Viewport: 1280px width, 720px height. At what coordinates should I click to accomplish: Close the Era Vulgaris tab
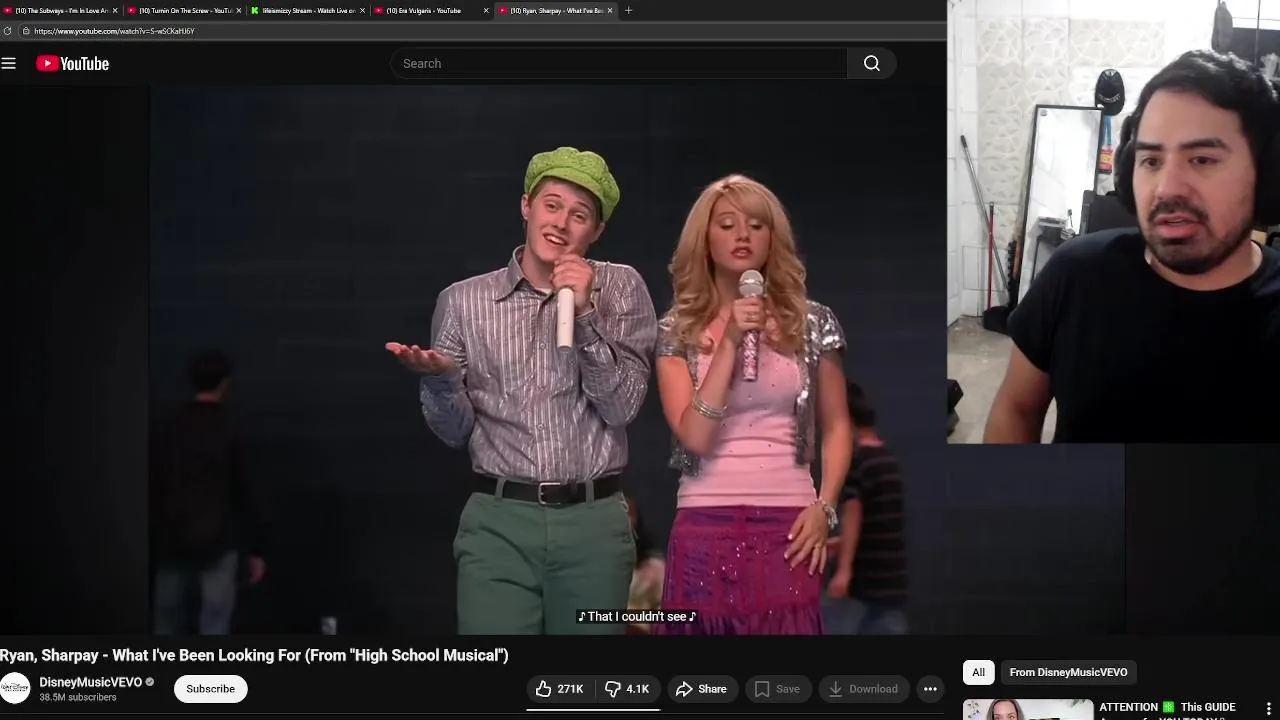pos(487,10)
